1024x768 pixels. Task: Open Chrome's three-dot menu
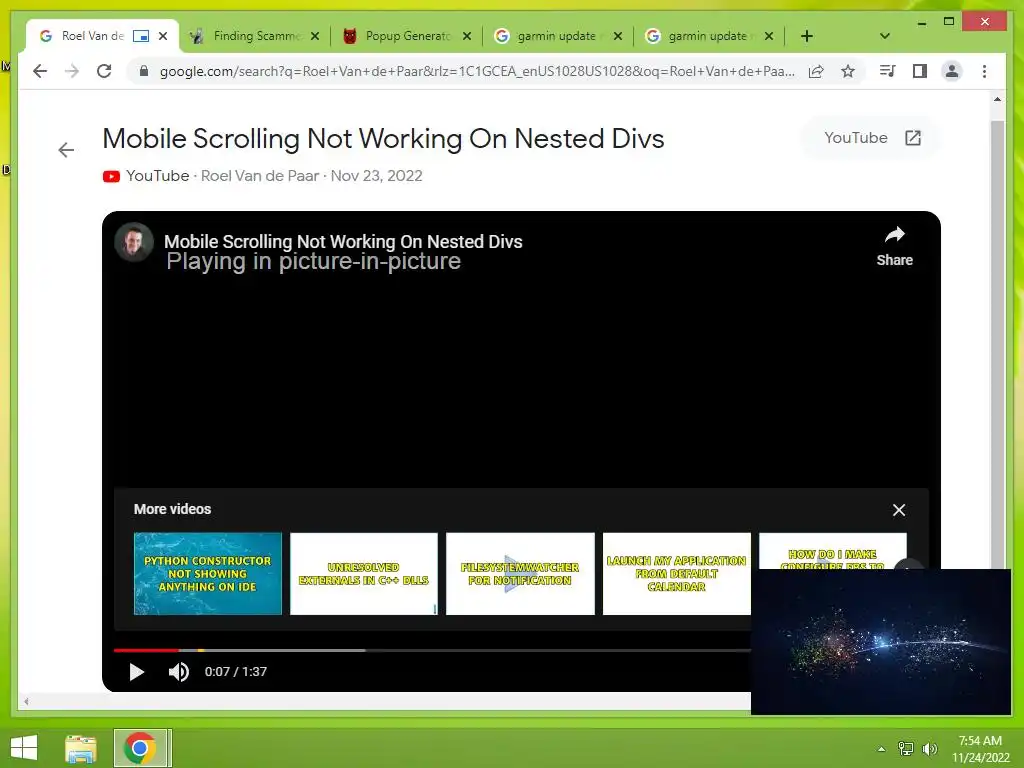[984, 71]
